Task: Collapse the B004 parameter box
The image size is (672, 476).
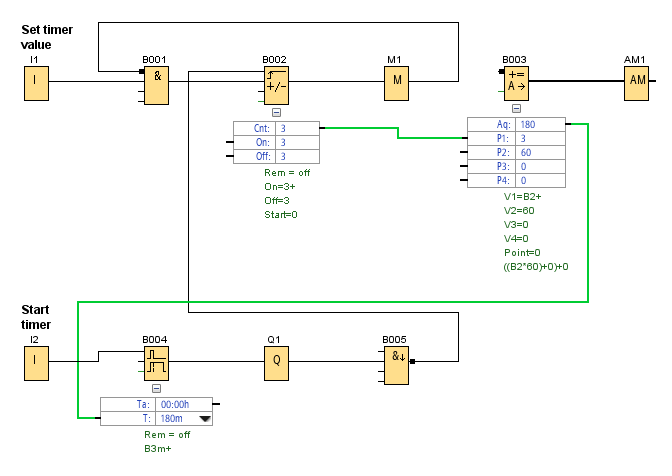Action: [x=156, y=389]
